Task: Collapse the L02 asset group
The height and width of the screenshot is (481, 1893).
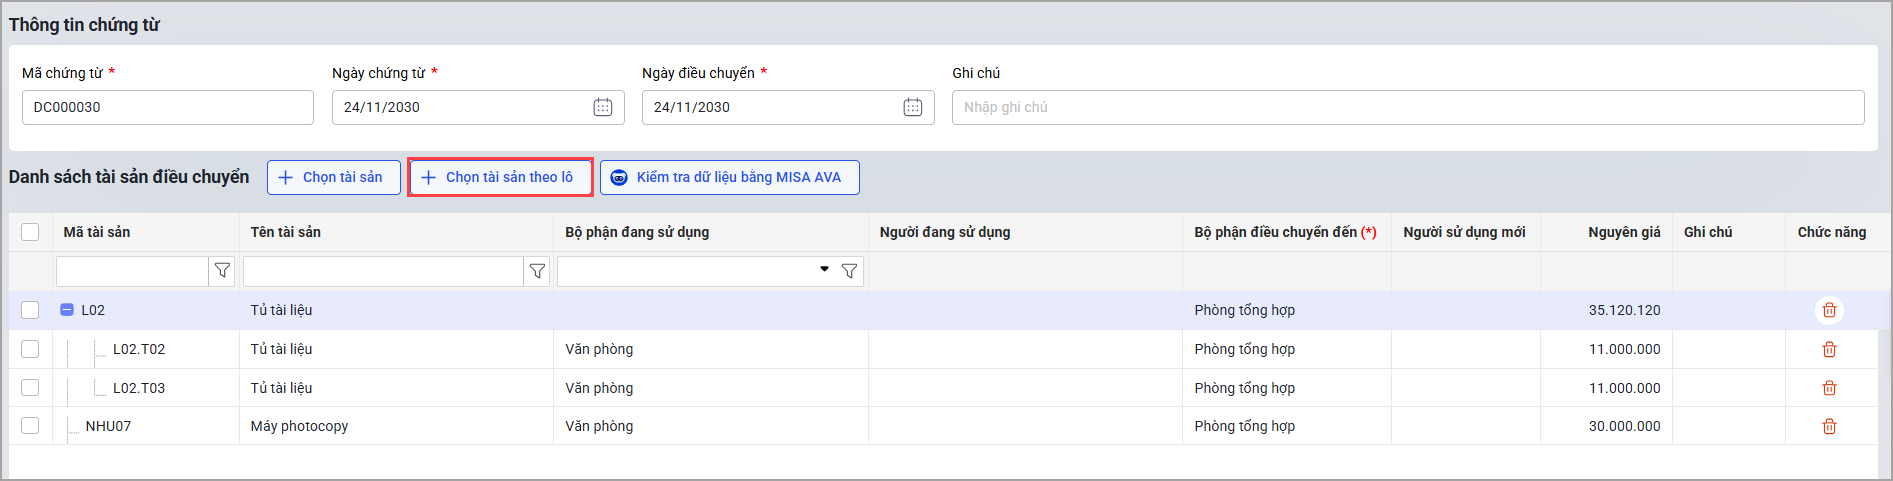Action: (67, 310)
